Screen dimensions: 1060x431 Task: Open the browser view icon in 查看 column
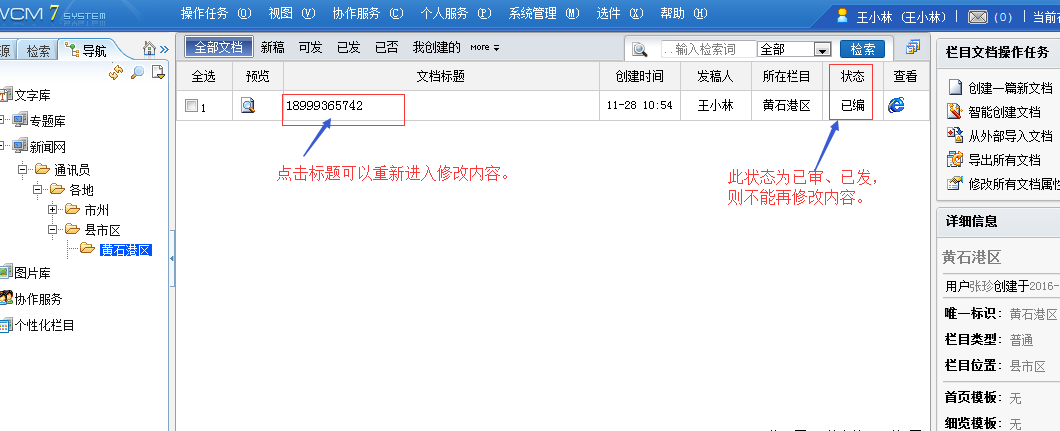click(x=896, y=105)
